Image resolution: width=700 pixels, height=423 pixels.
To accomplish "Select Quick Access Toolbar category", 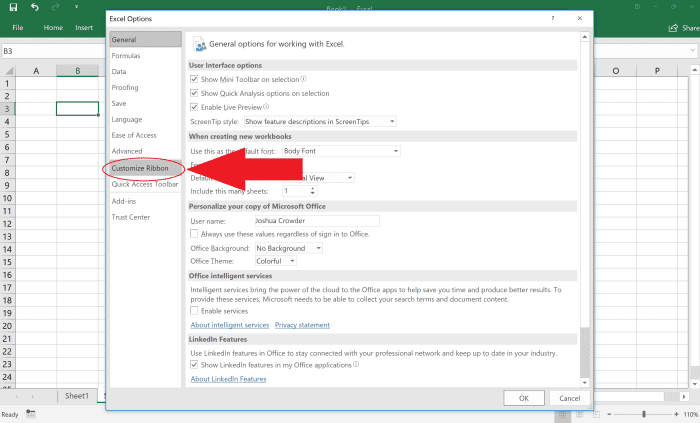I will (146, 184).
